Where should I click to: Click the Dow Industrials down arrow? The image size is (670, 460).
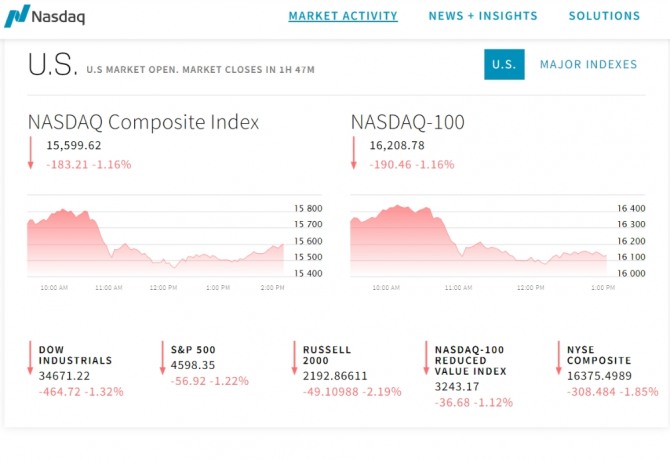30,358
